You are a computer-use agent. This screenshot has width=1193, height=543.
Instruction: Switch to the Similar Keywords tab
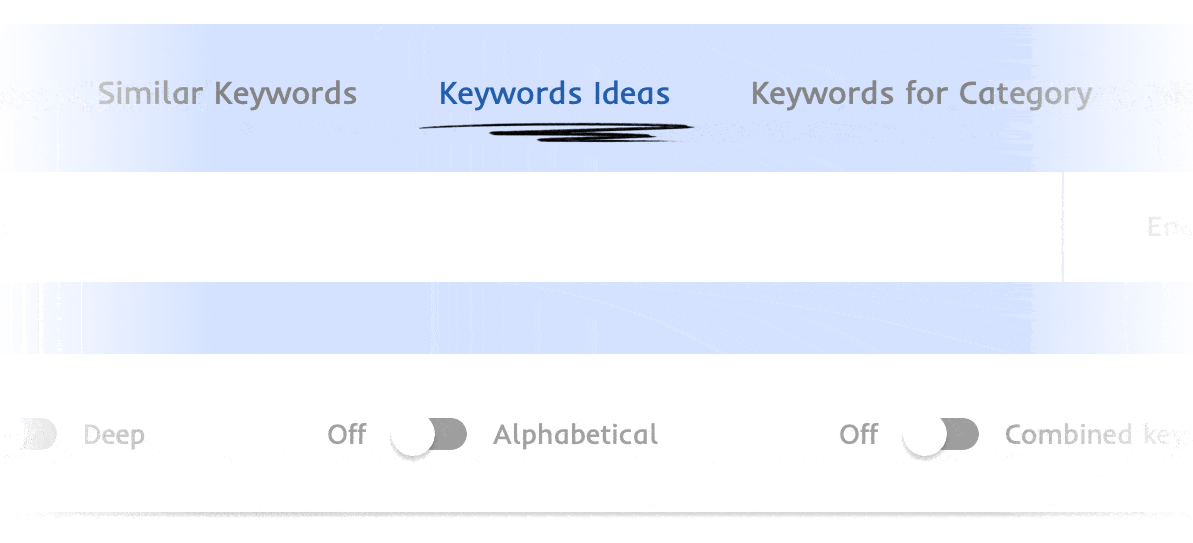pyautogui.click(x=227, y=94)
